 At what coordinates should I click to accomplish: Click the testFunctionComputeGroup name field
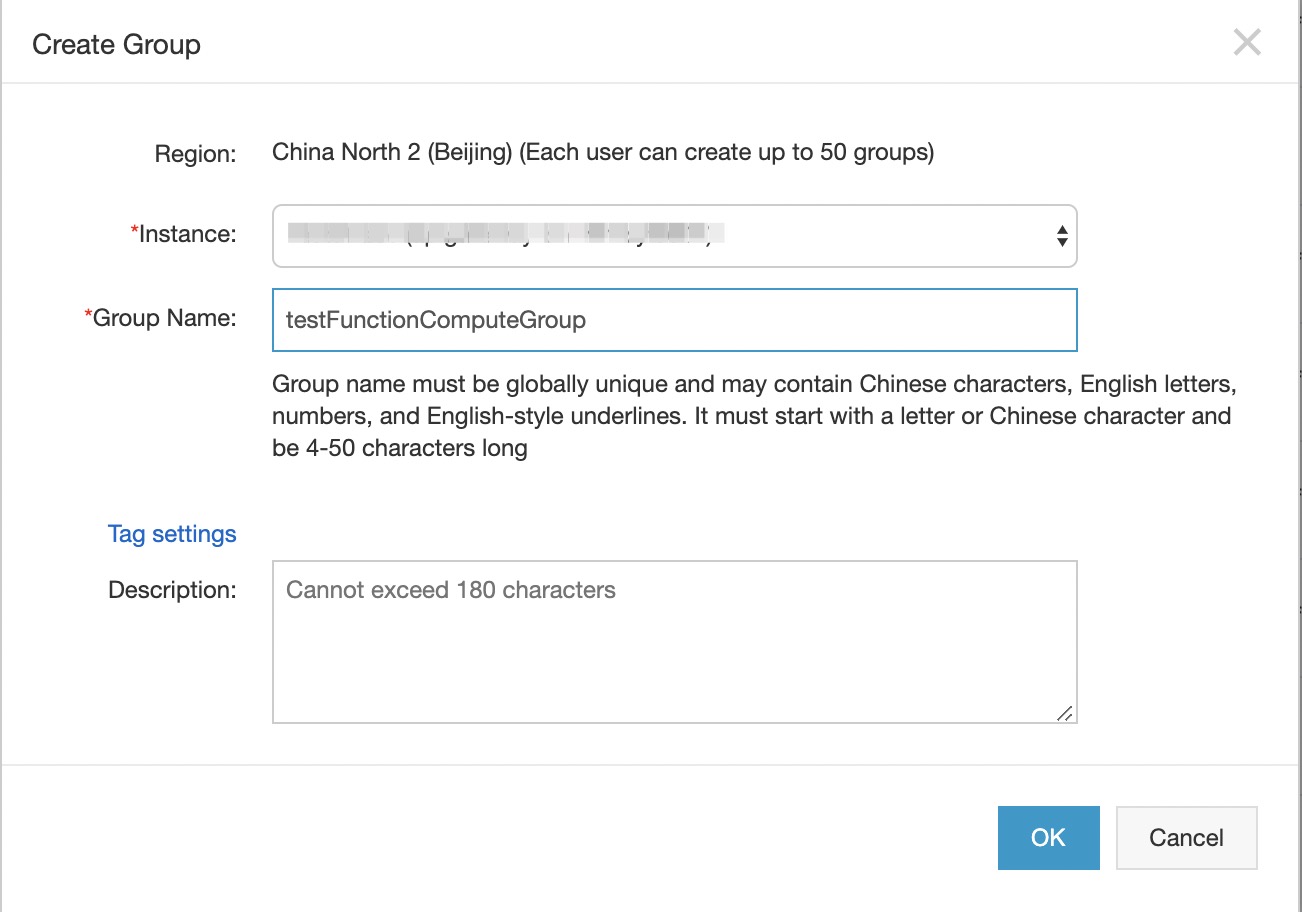click(673, 320)
